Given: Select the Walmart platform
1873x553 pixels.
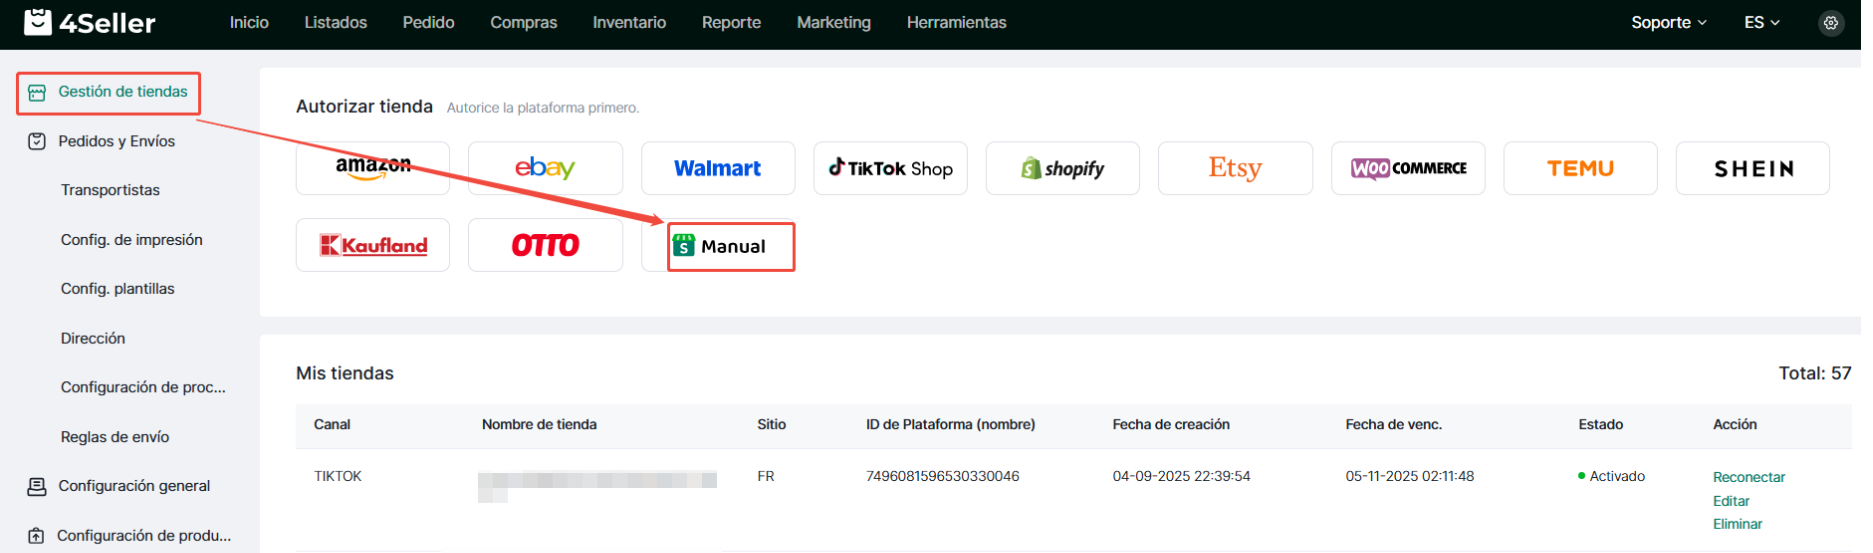Looking at the screenshot, I should 718,168.
